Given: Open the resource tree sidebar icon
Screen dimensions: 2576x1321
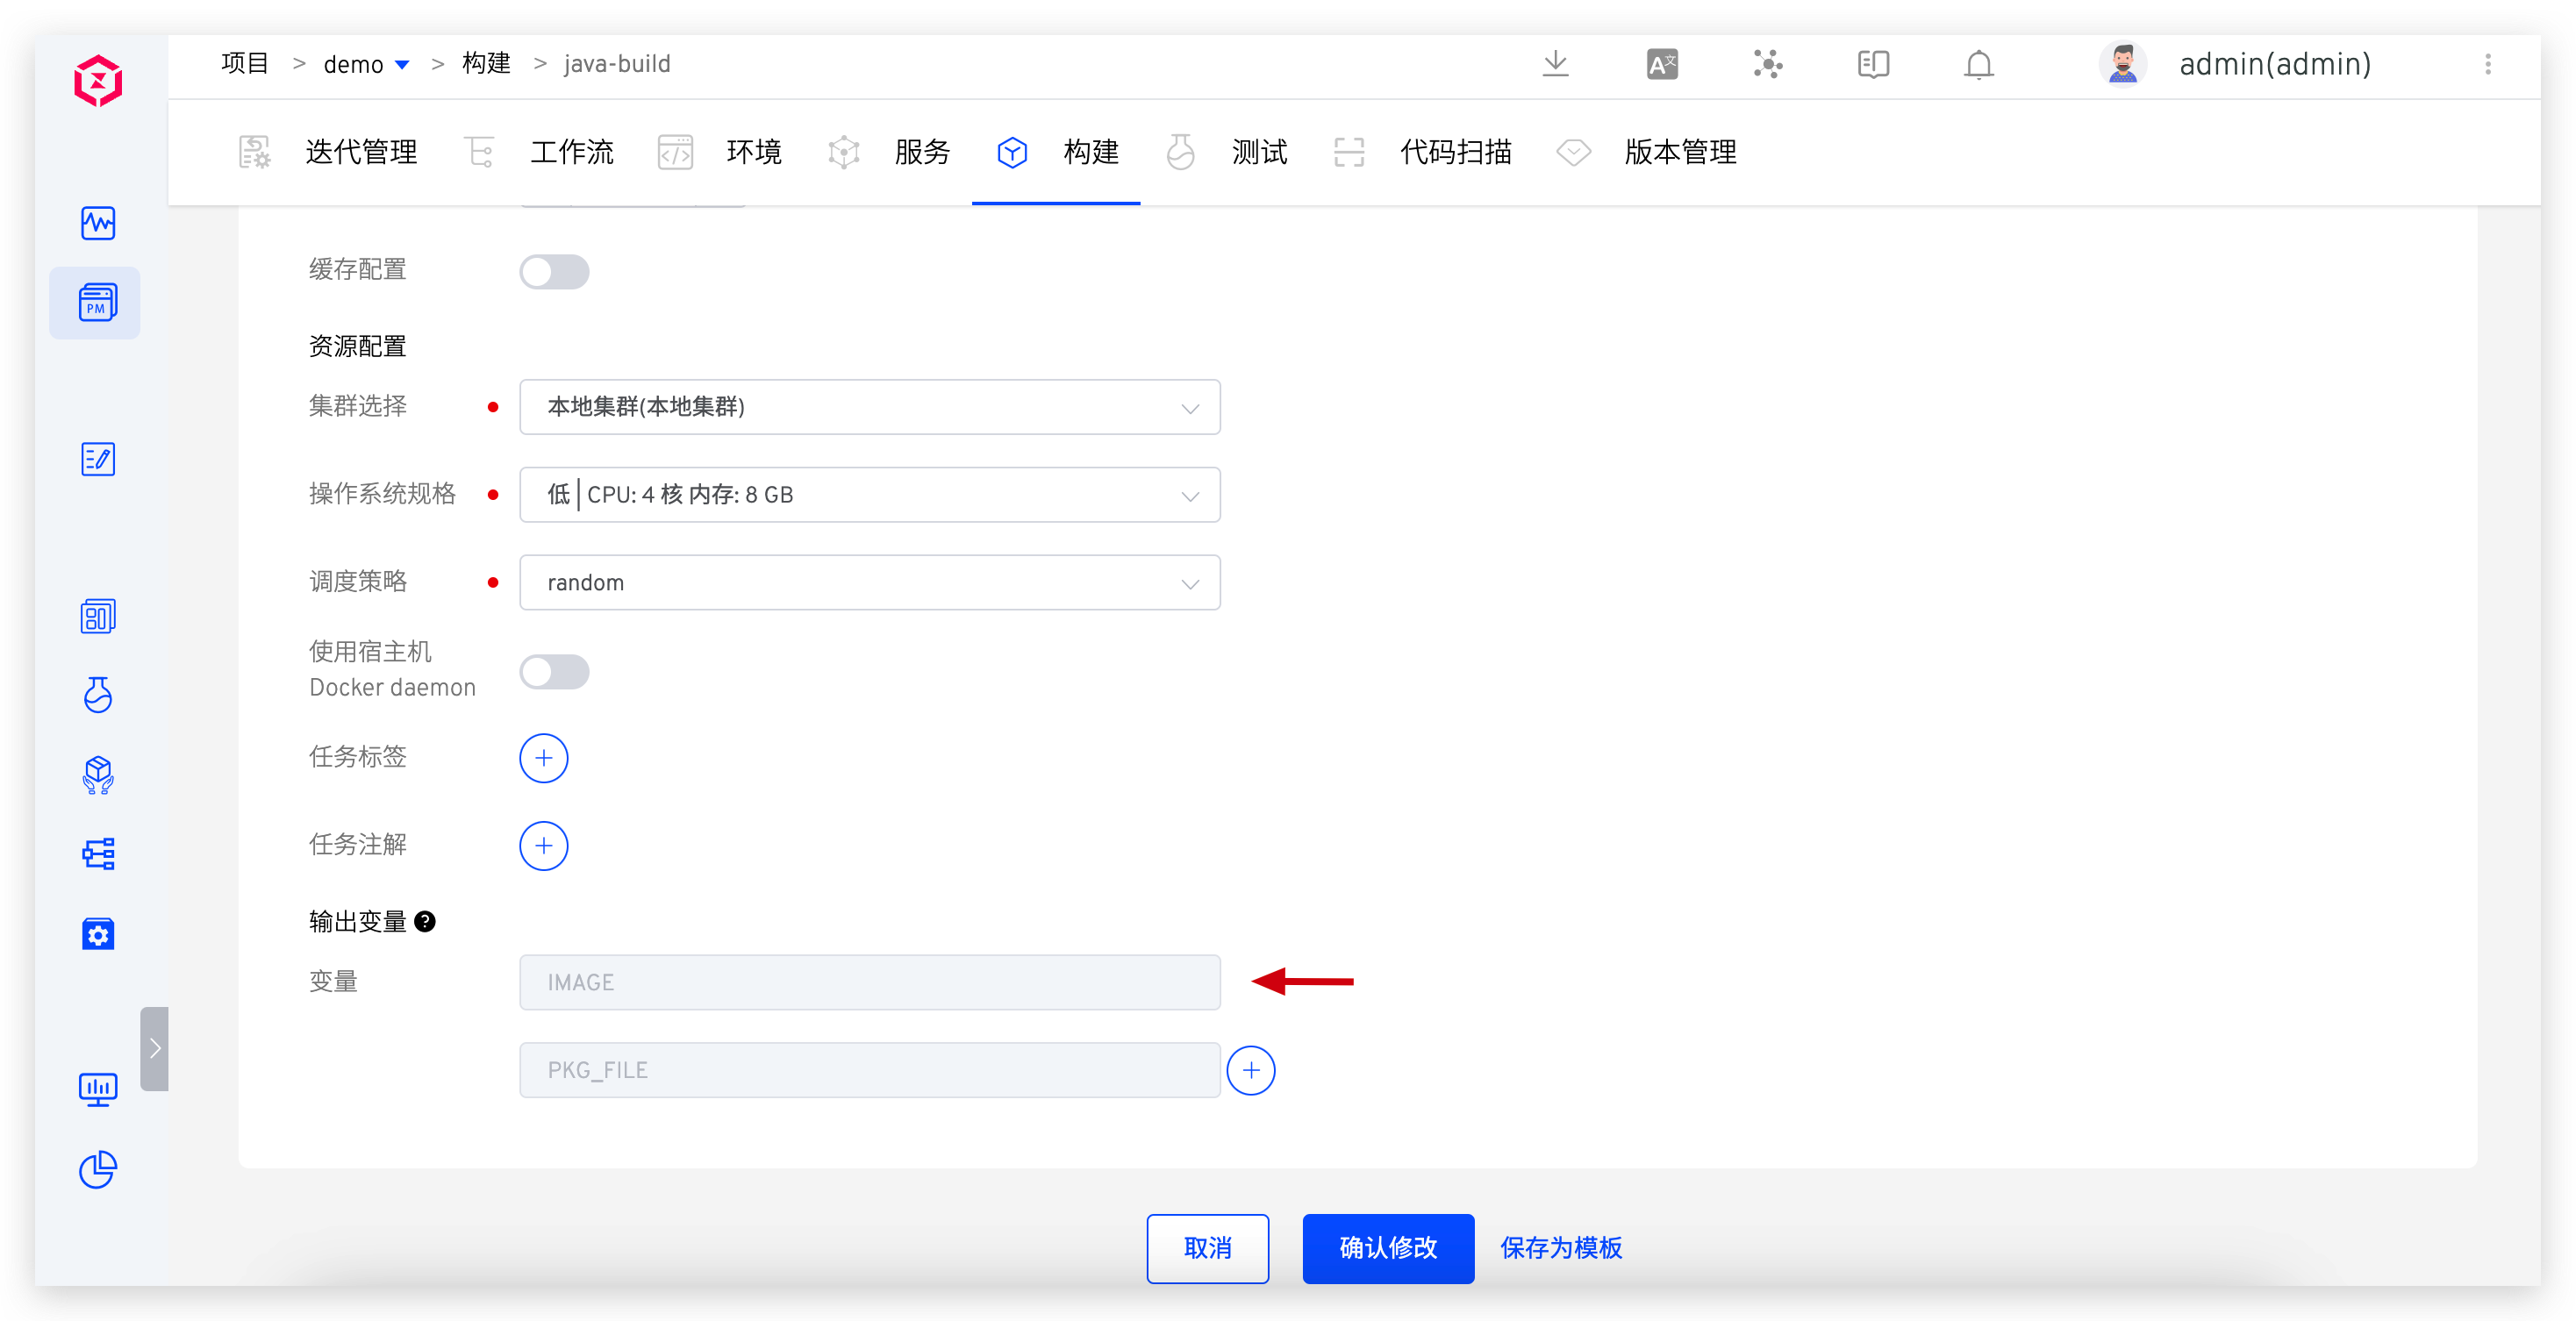Looking at the screenshot, I should pyautogui.click(x=98, y=853).
